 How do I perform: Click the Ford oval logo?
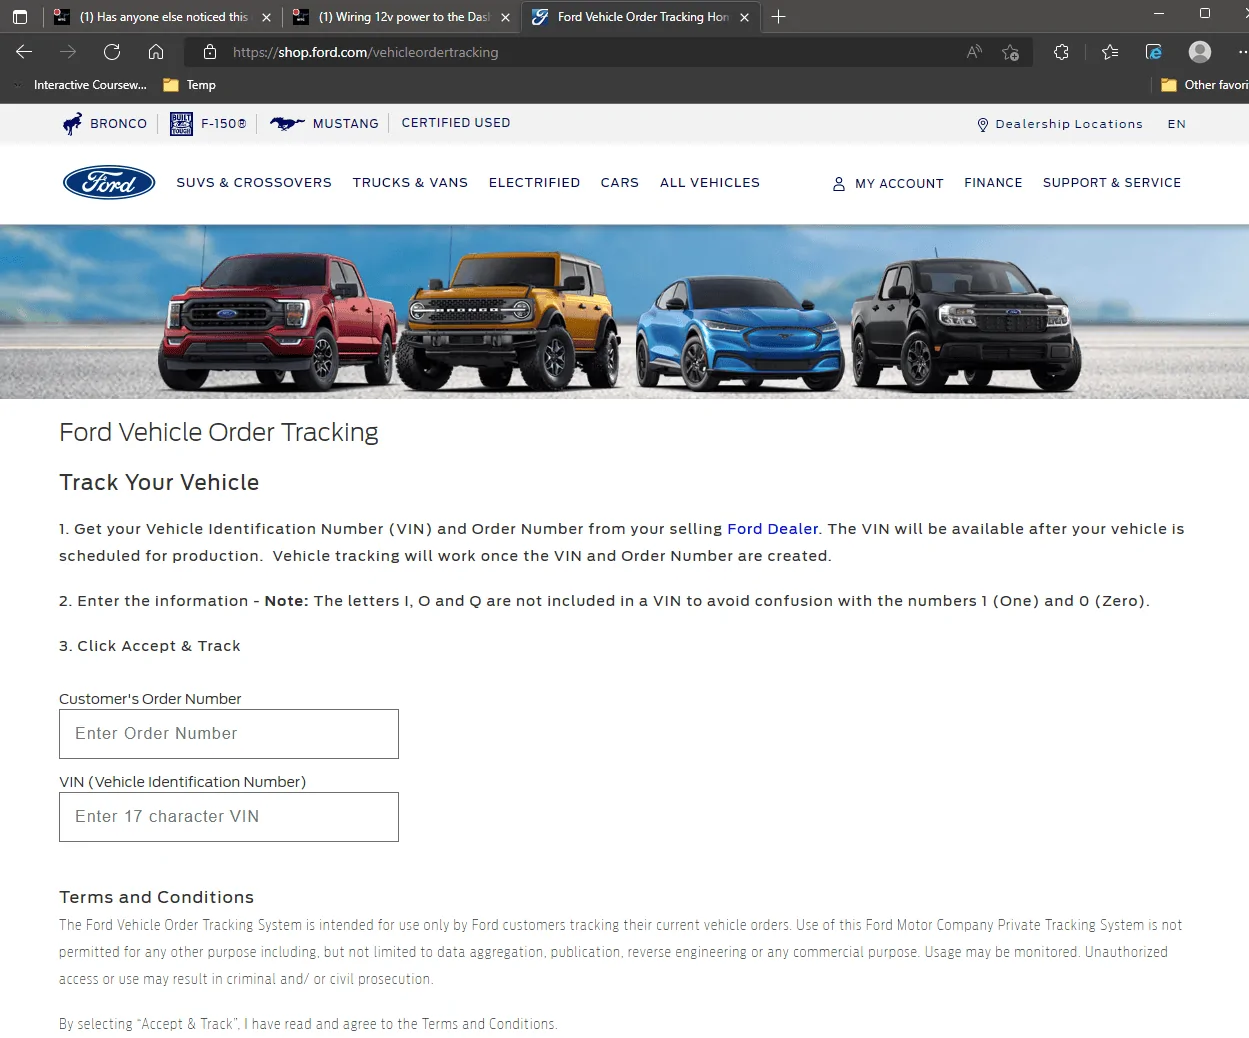pos(109,182)
